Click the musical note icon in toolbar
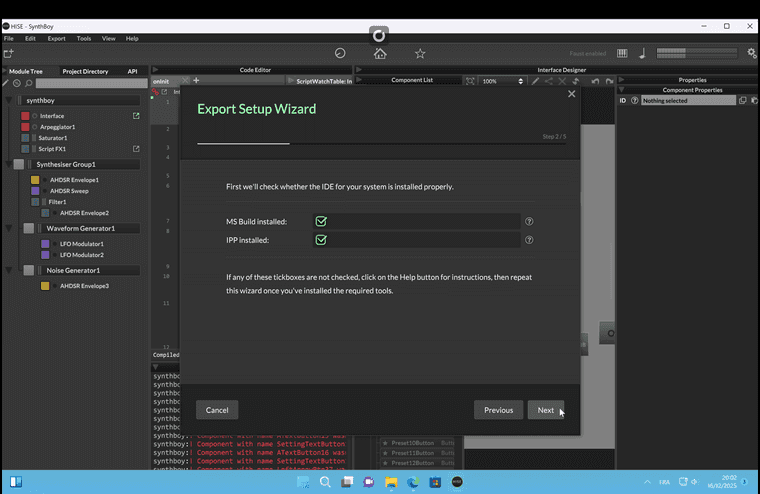The image size is (760, 494). pyautogui.click(x=642, y=53)
